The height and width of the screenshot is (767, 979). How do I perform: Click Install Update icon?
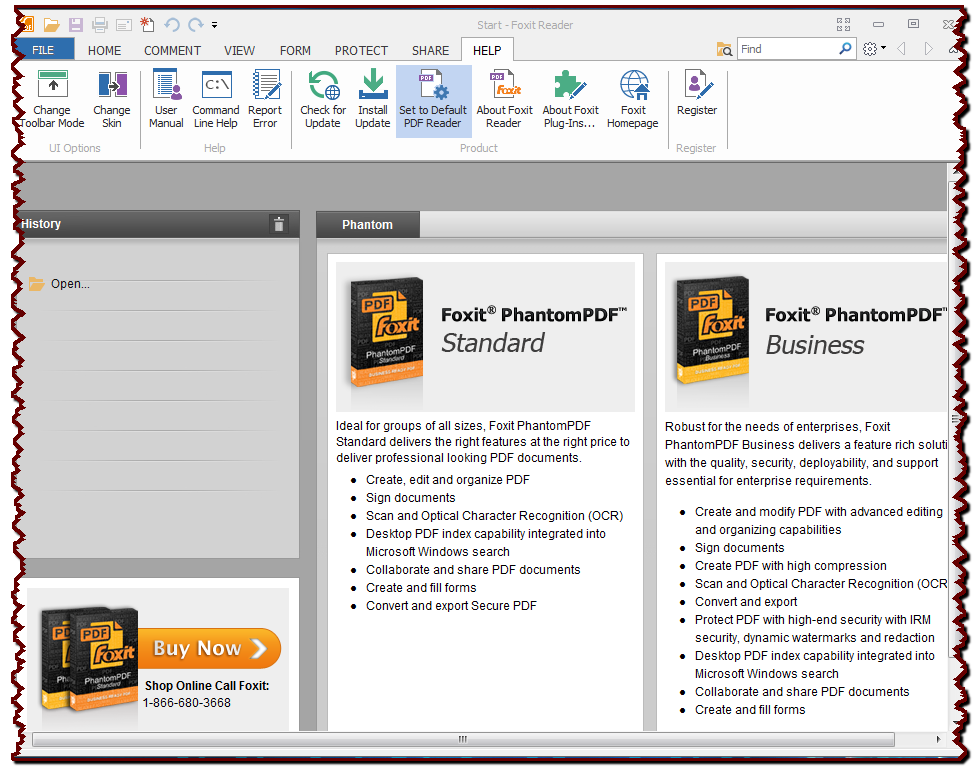pos(373,84)
